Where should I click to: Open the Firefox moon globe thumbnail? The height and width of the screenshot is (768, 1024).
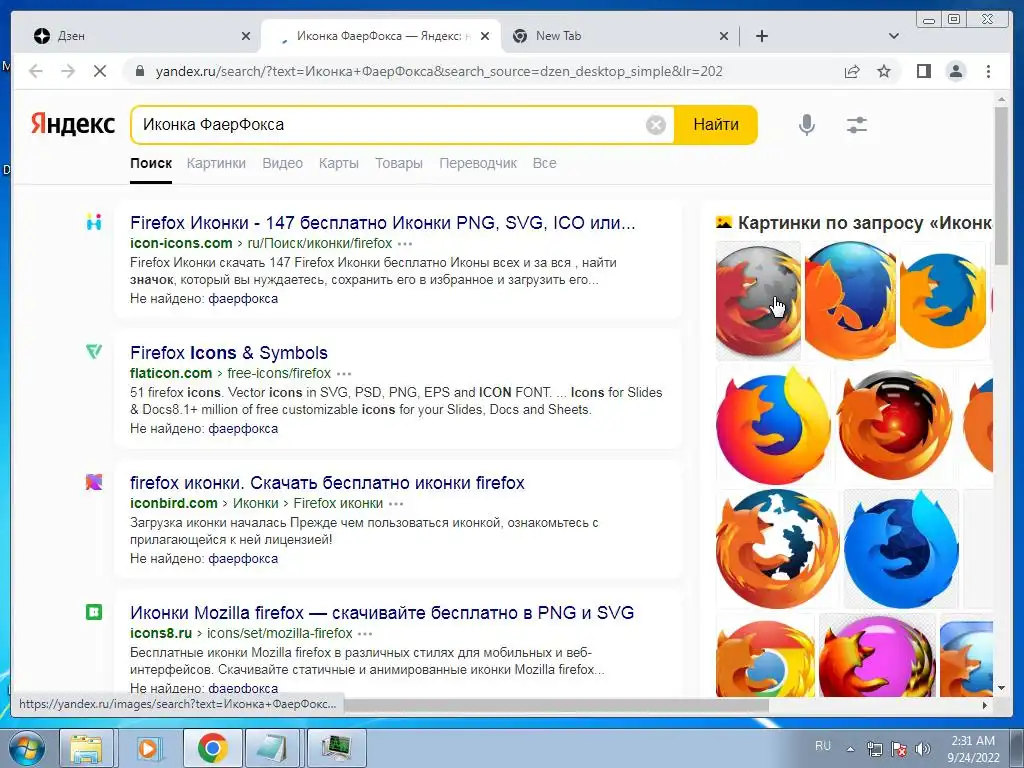[x=758, y=300]
